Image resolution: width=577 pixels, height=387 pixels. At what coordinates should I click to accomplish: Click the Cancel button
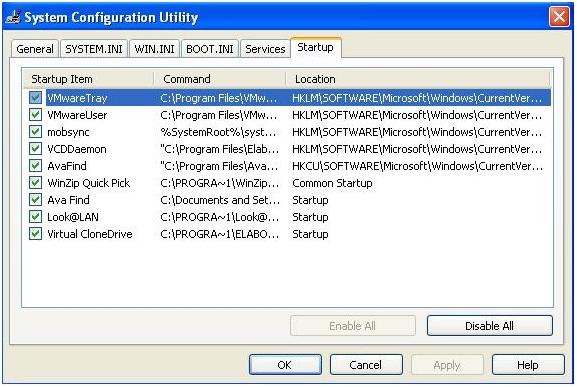pos(366,365)
